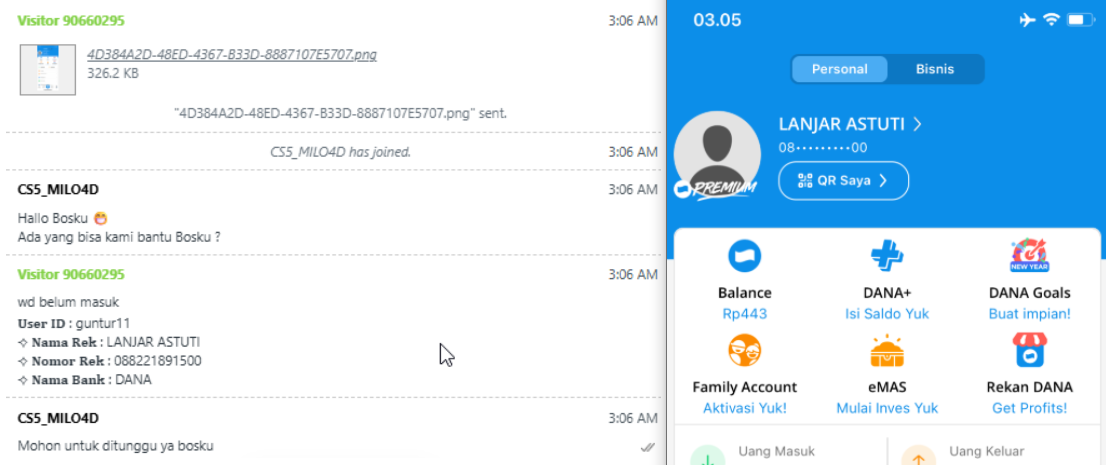Screen dimensions: 1106x465
Task: Open the QR Saya button
Action: pyautogui.click(x=843, y=181)
